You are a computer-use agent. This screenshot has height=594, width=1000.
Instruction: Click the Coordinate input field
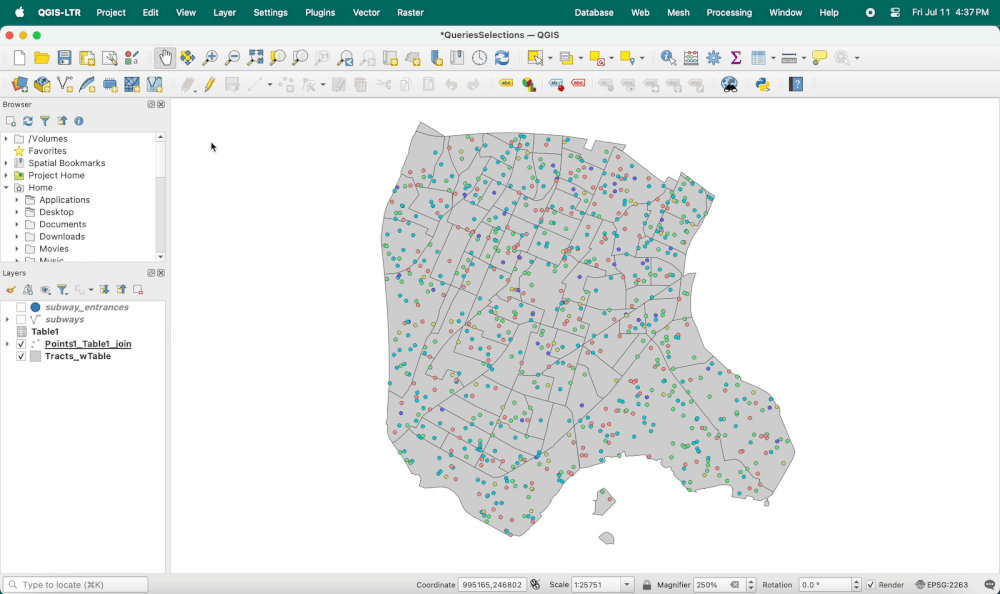tap(492, 584)
